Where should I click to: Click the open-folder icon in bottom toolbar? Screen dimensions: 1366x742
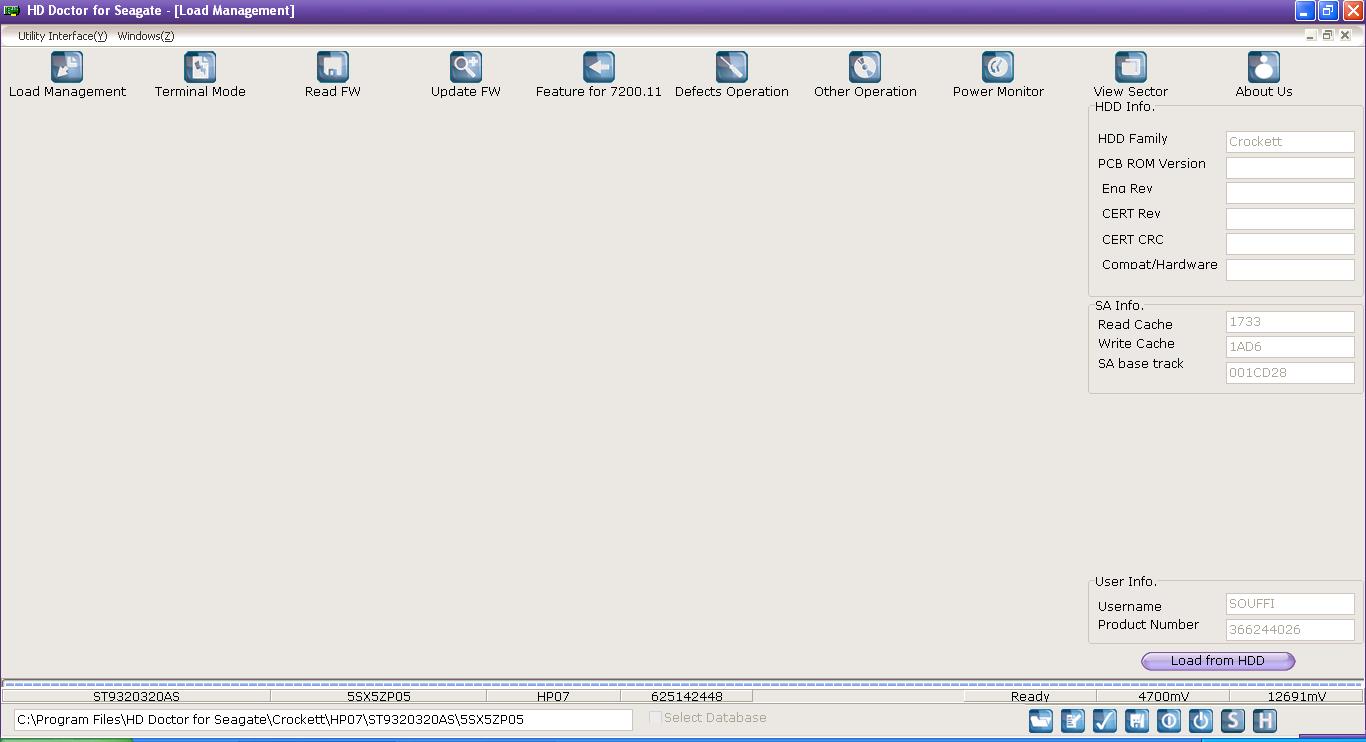[1041, 720]
